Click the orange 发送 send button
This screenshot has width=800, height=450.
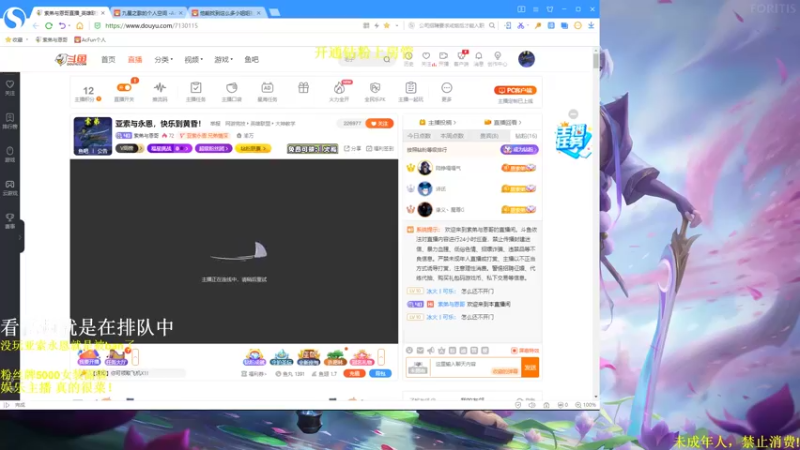click(x=530, y=367)
